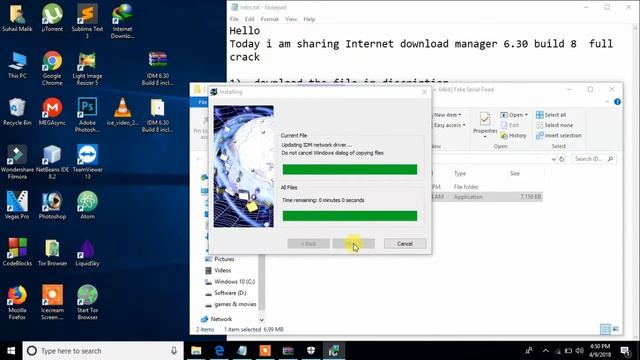Select the Atom editor desktop icon
The height and width of the screenshot is (360, 640).
87,205
